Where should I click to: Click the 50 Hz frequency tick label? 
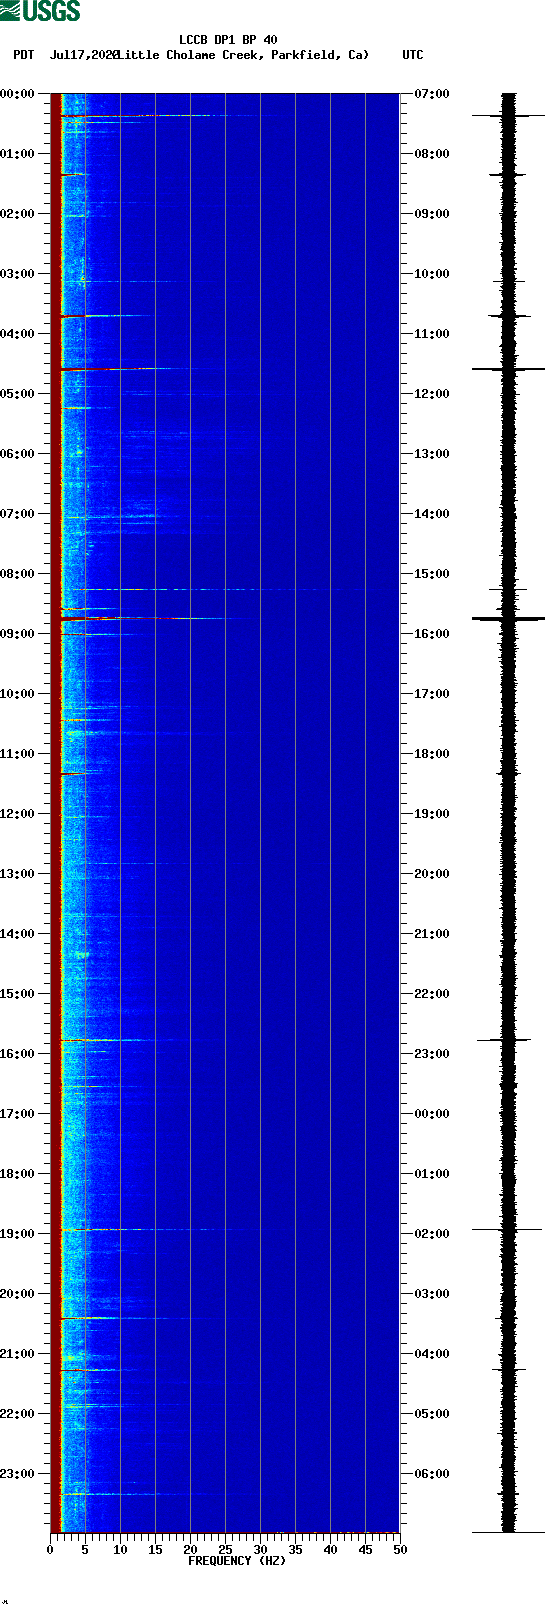point(400,1550)
